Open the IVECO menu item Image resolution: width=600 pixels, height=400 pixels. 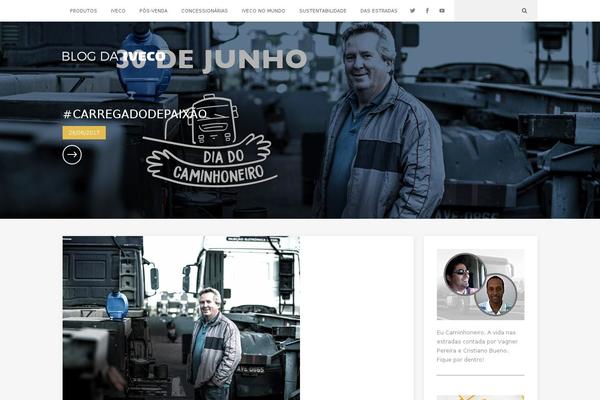(x=118, y=11)
